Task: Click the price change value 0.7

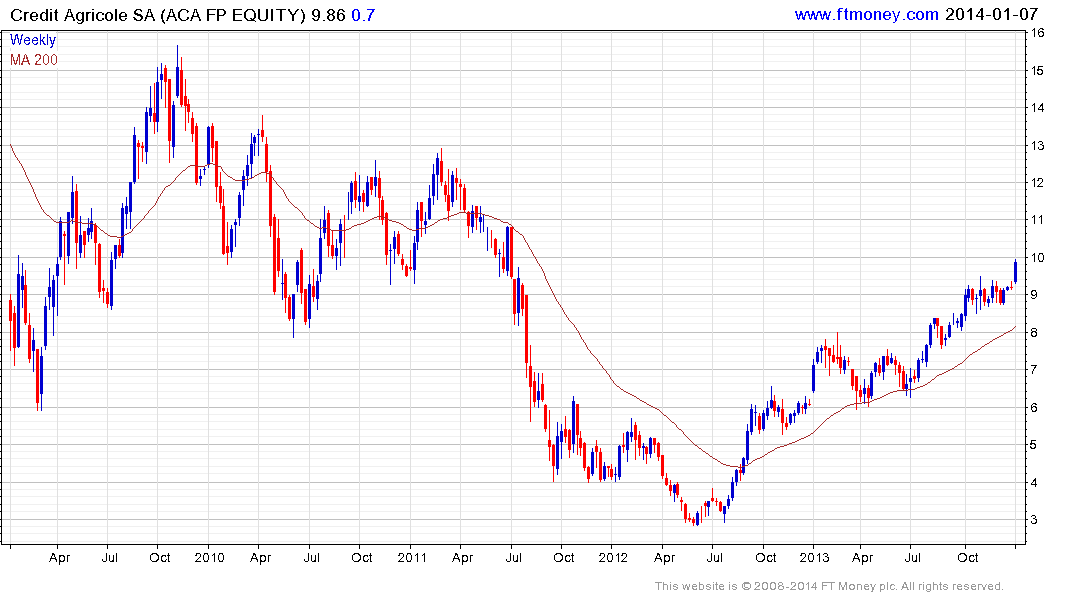Action: [363, 15]
